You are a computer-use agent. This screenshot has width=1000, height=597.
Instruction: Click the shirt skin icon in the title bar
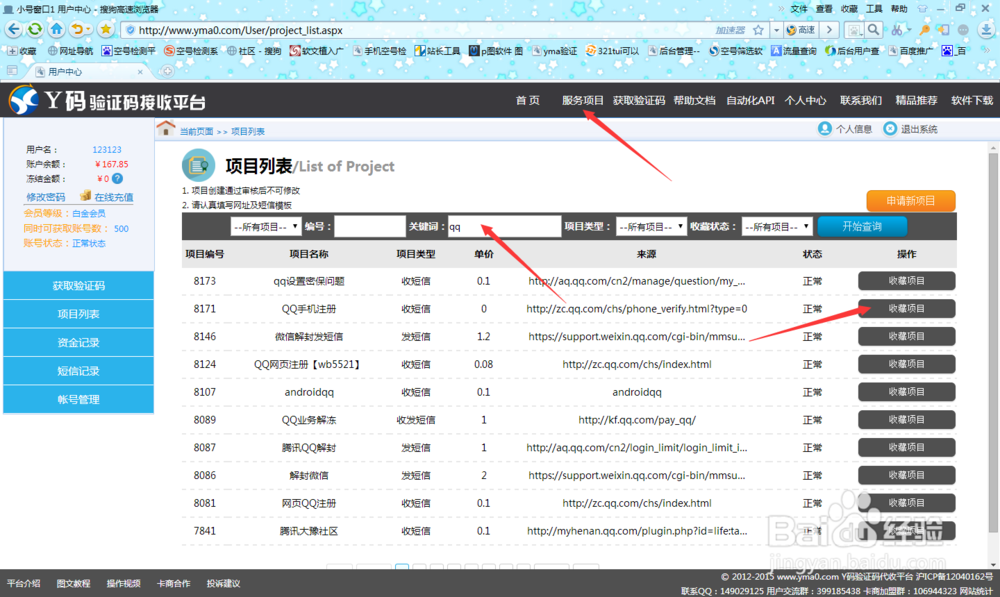[922, 9]
